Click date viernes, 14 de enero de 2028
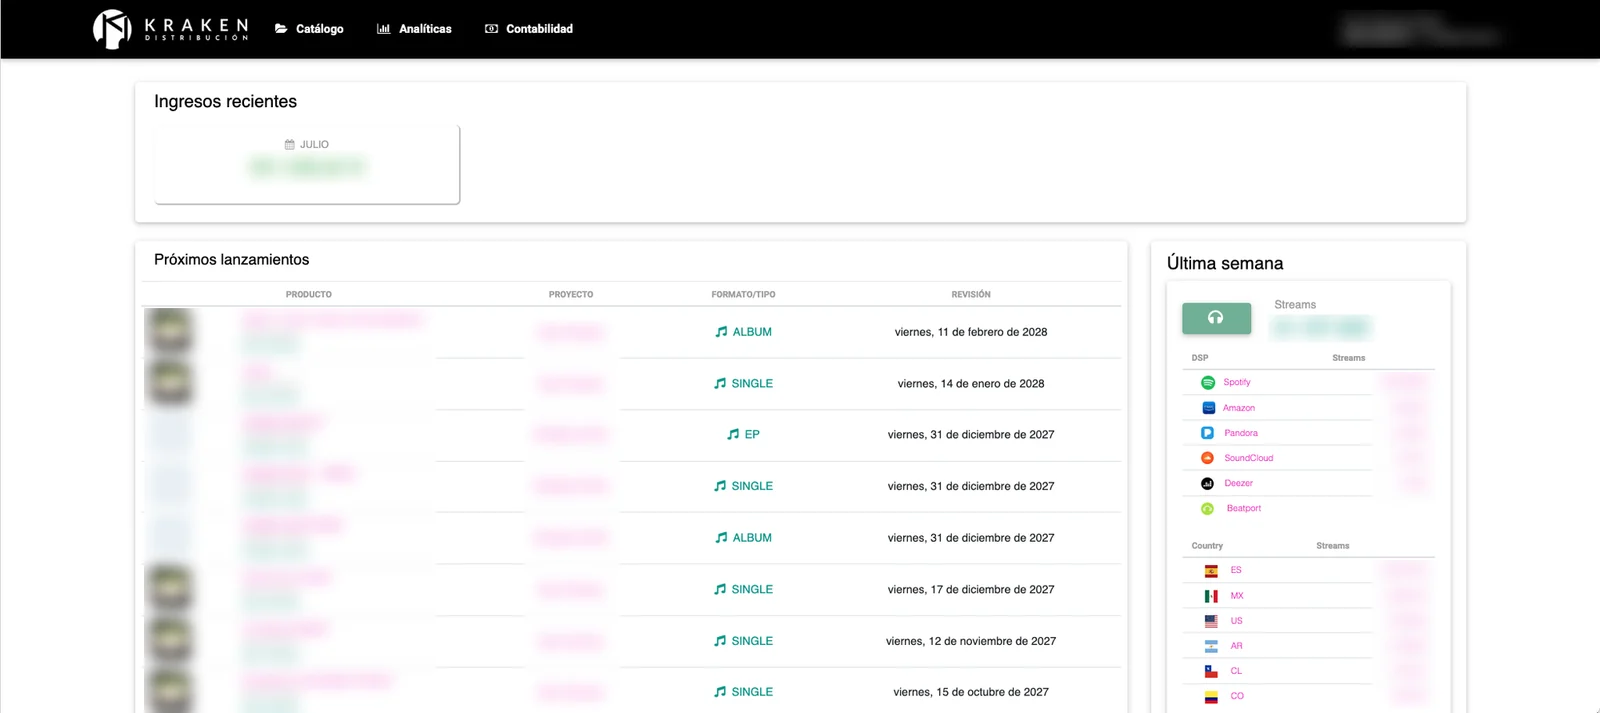The width and height of the screenshot is (1600, 713). coord(971,384)
